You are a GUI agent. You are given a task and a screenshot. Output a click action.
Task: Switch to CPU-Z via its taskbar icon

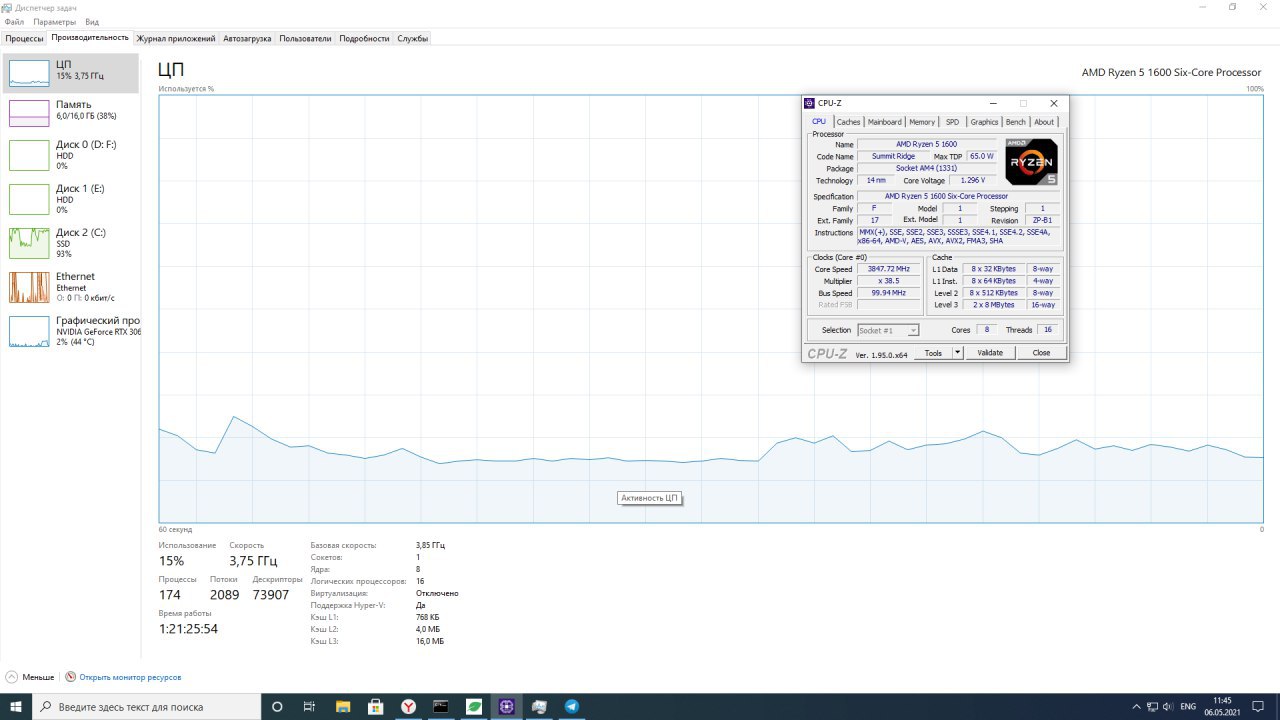click(x=507, y=706)
